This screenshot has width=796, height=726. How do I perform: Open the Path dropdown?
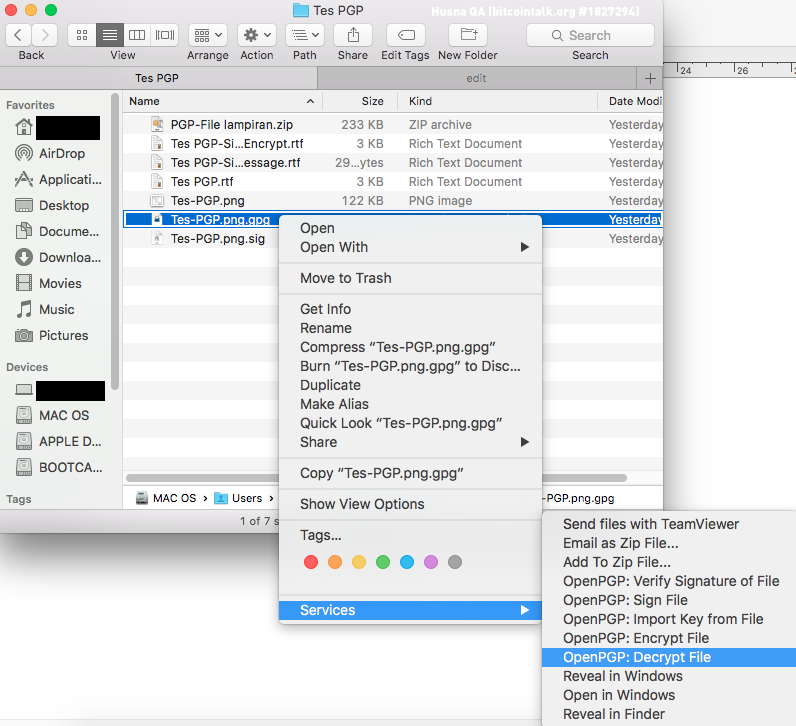point(305,35)
